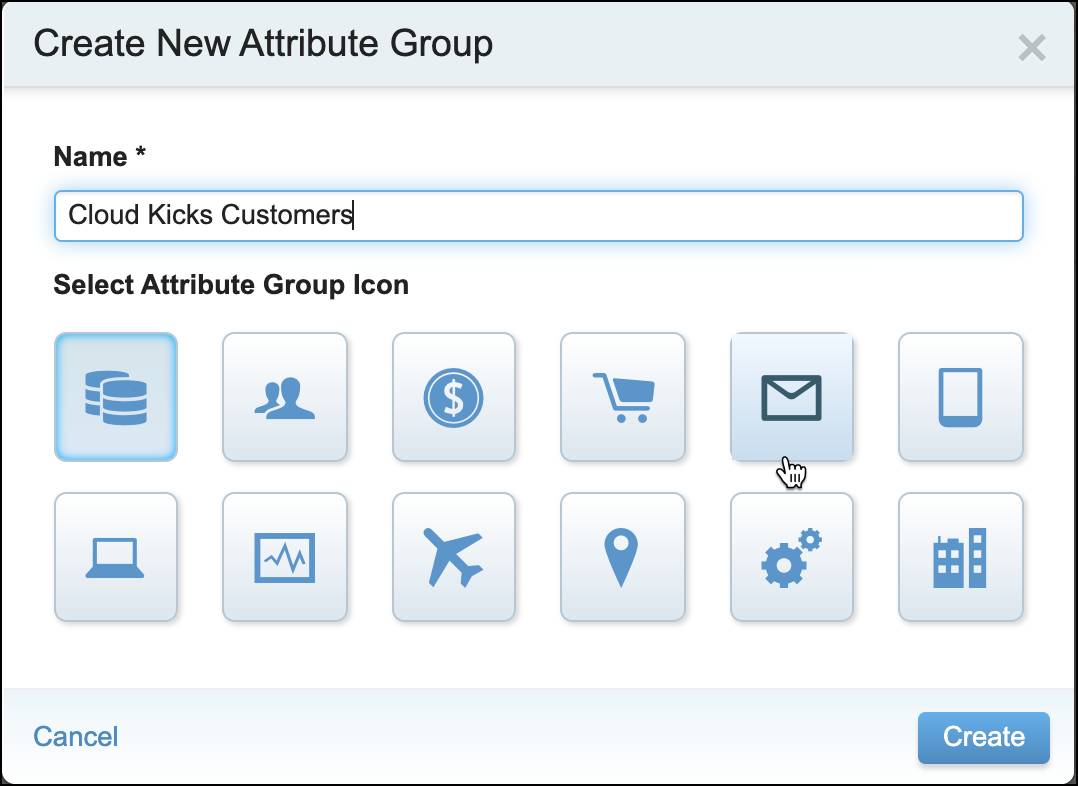This screenshot has width=1078, height=786.
Task: Select the map location pin icon
Action: [623, 557]
